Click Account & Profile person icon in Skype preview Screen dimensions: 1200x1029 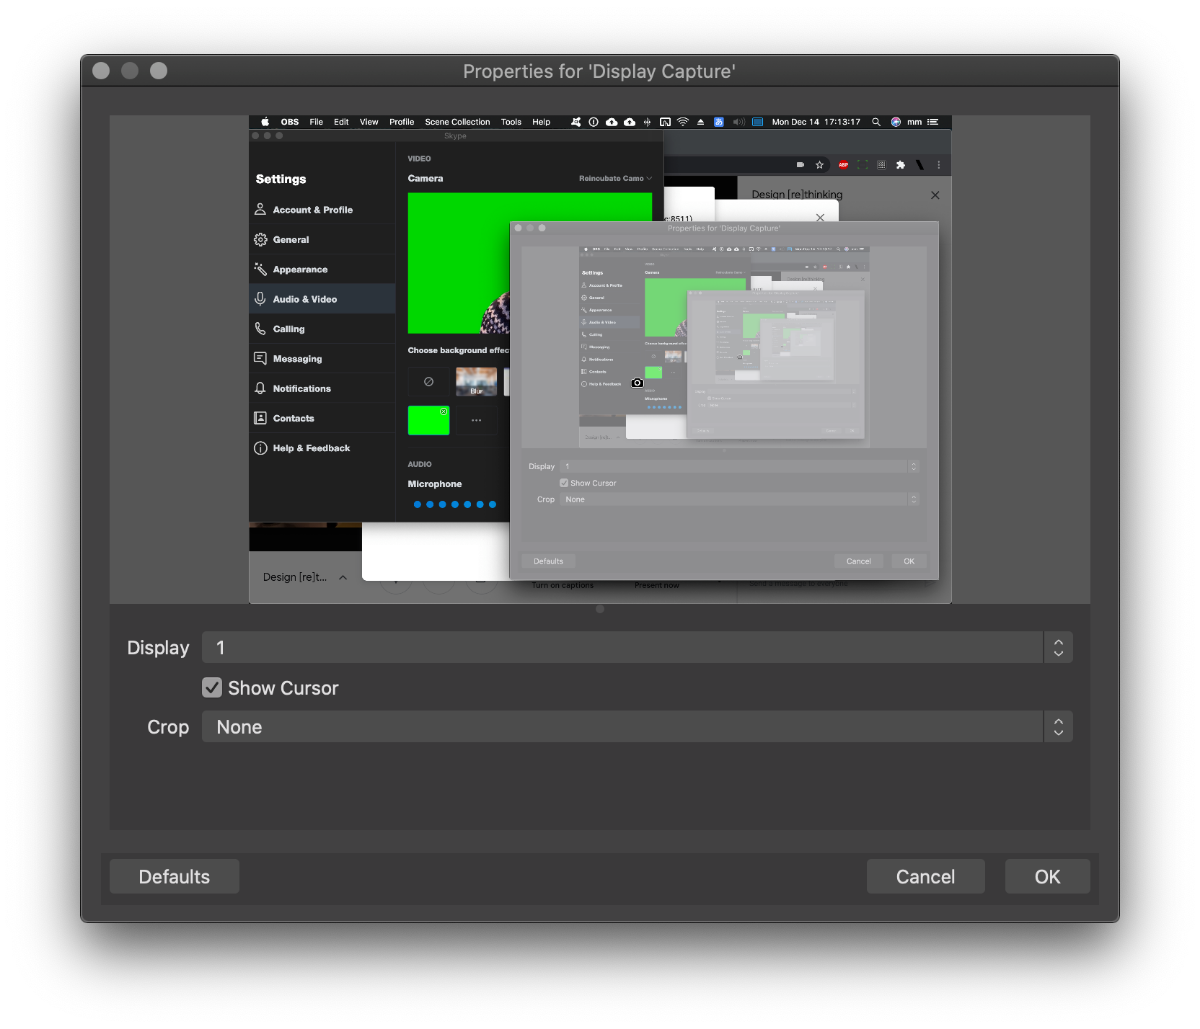(260, 210)
